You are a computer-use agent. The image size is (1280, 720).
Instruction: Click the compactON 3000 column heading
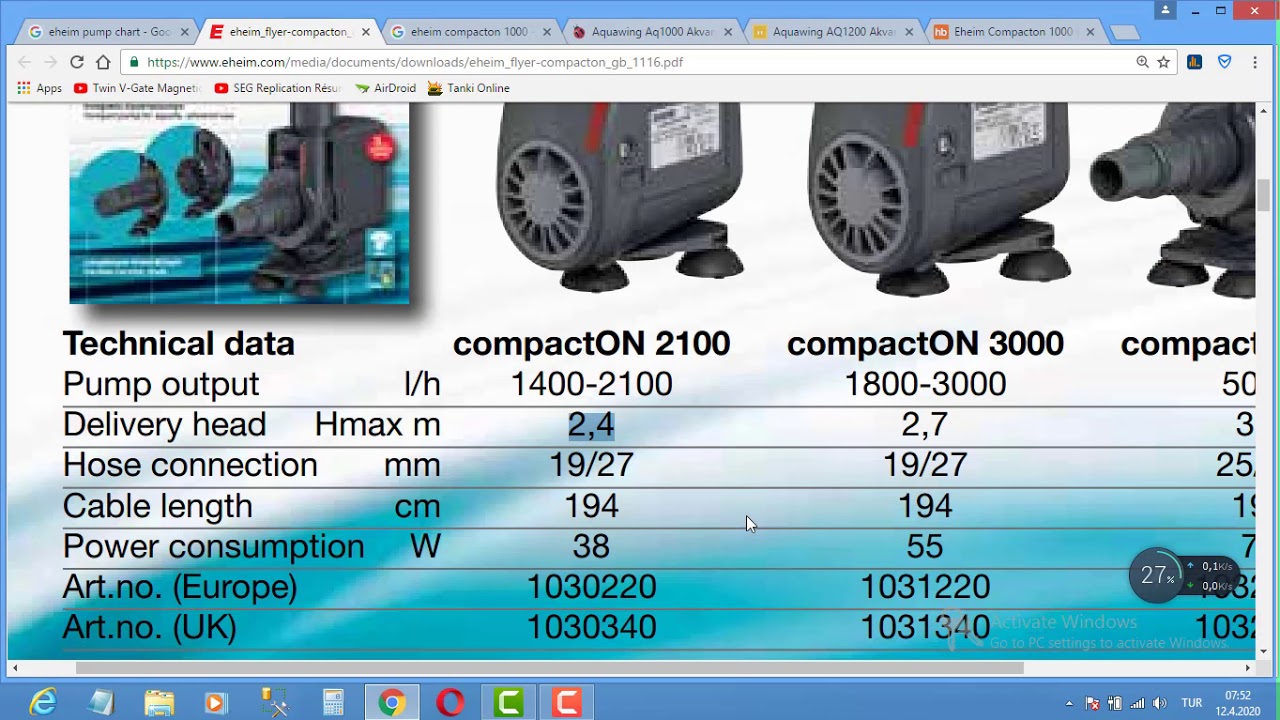click(925, 344)
